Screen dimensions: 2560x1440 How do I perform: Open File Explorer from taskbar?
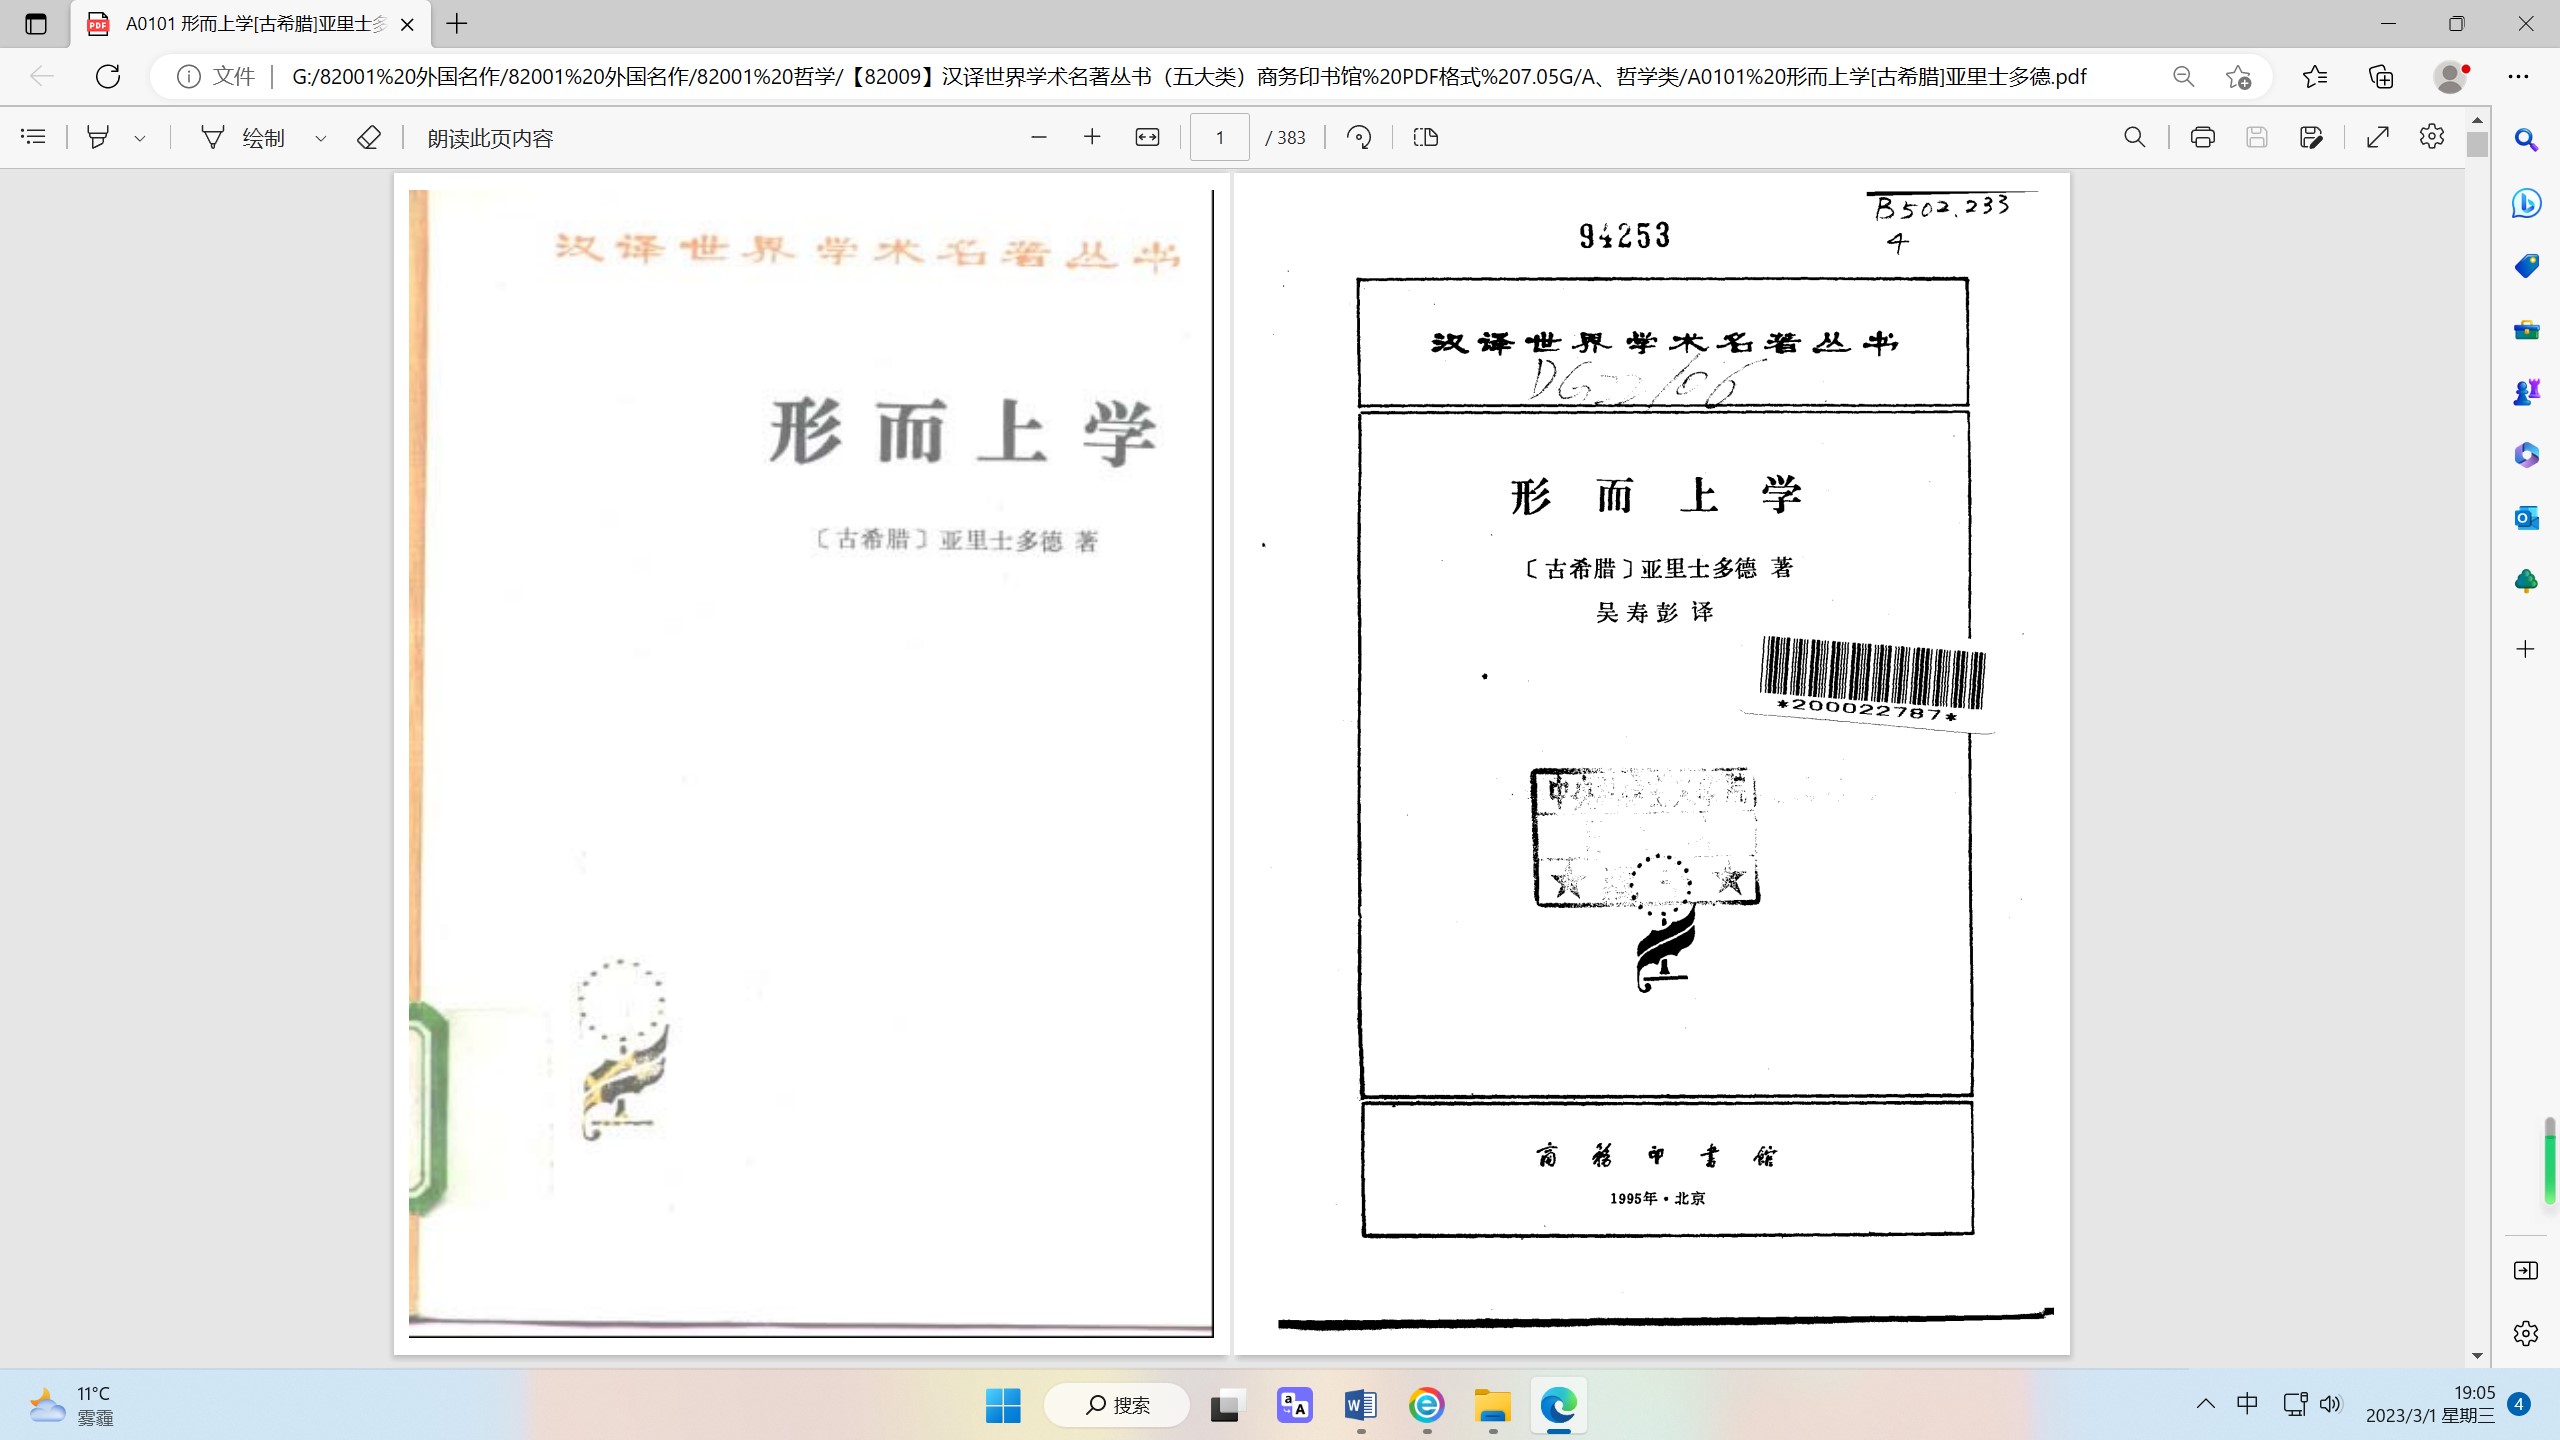[x=1492, y=1405]
